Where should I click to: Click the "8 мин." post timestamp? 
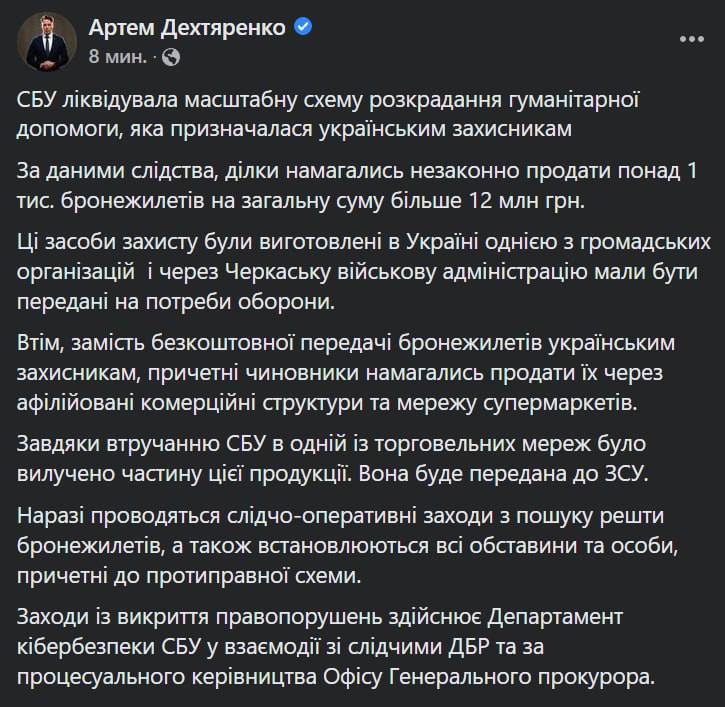tap(117, 57)
